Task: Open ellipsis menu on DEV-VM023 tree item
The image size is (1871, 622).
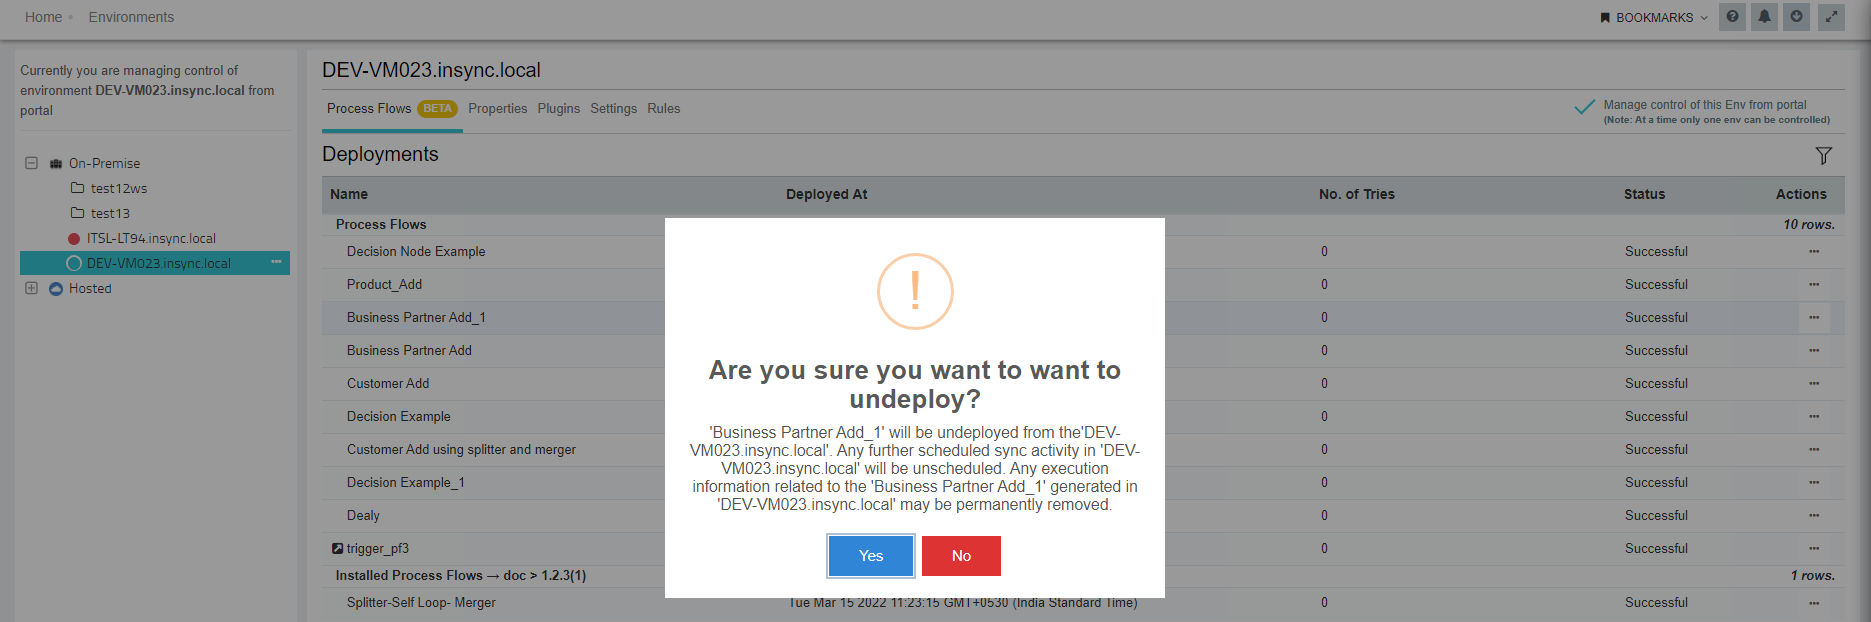Action: click(x=276, y=263)
